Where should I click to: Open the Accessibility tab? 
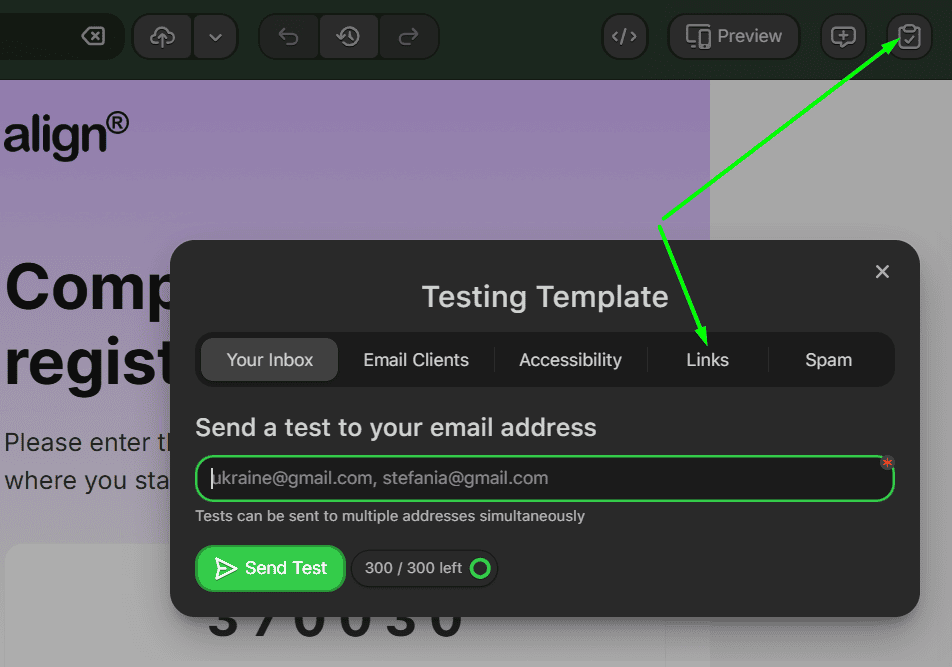pyautogui.click(x=571, y=360)
